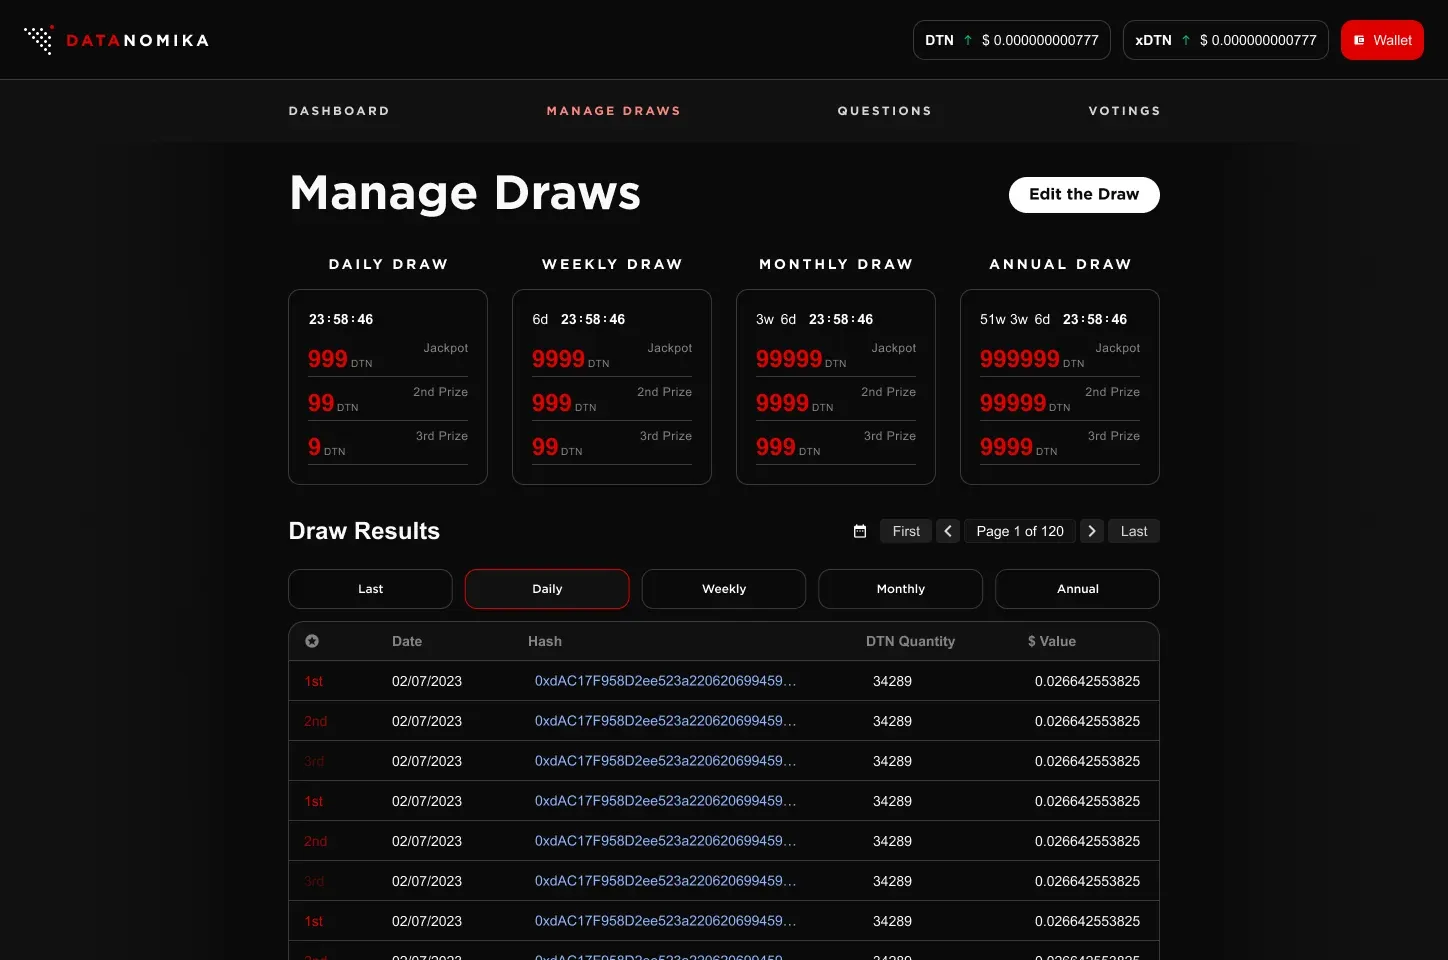This screenshot has height=960, width=1448.
Task: Open the calendar date picker icon
Action: (x=860, y=531)
